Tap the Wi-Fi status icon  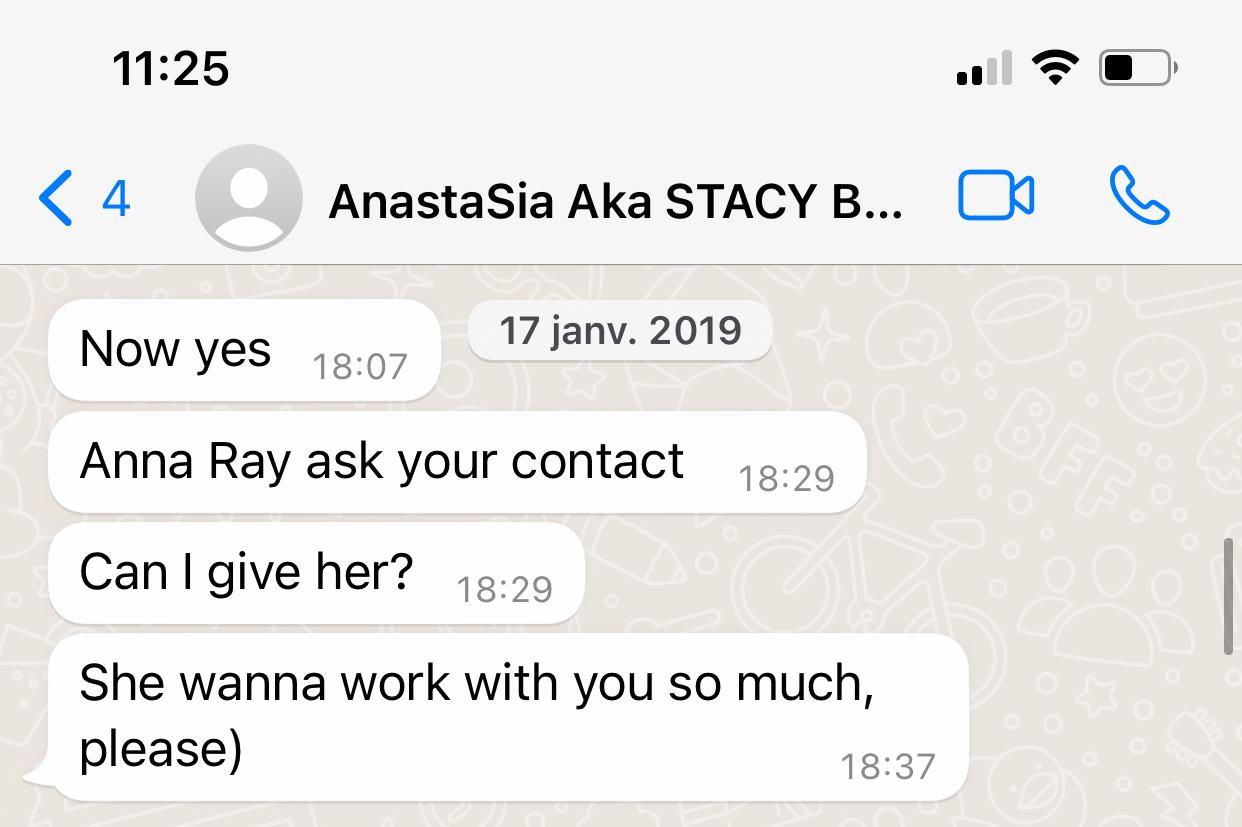pos(1056,69)
